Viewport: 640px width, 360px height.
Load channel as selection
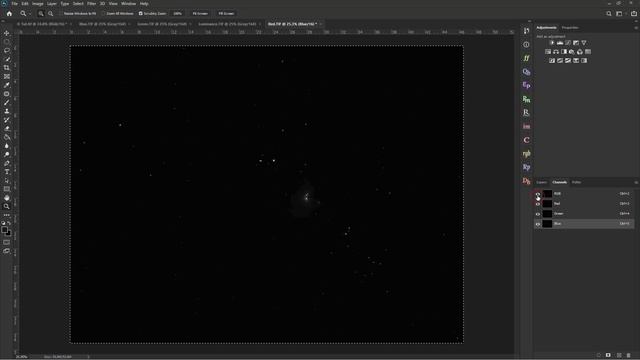[x=599, y=356]
